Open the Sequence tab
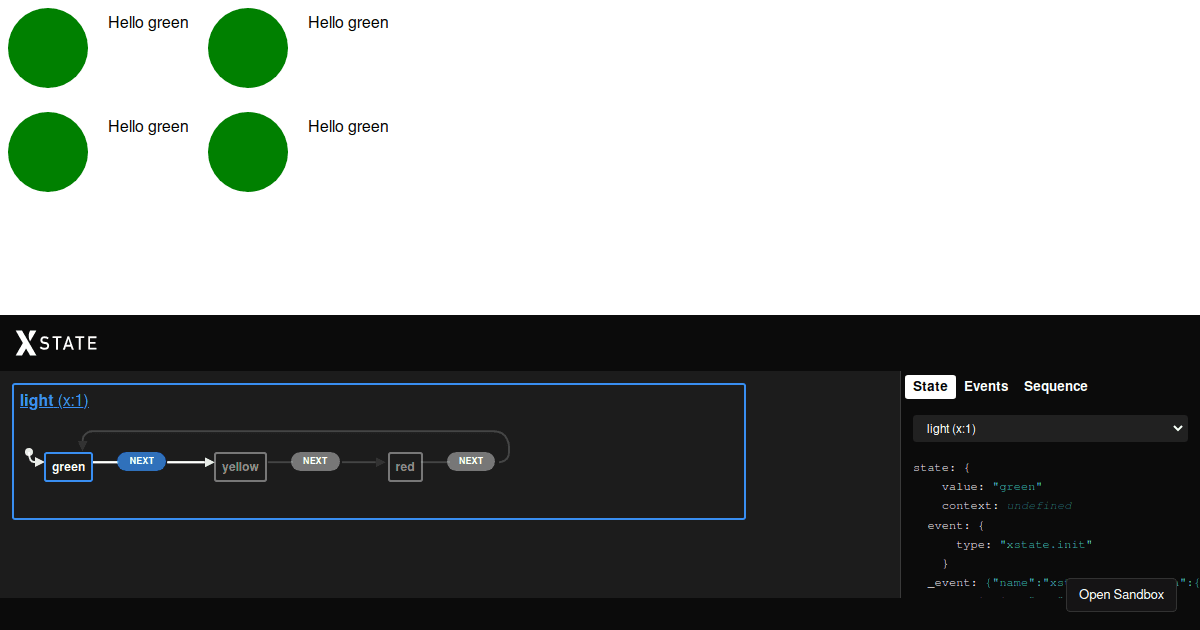This screenshot has width=1200, height=630. tap(1055, 386)
